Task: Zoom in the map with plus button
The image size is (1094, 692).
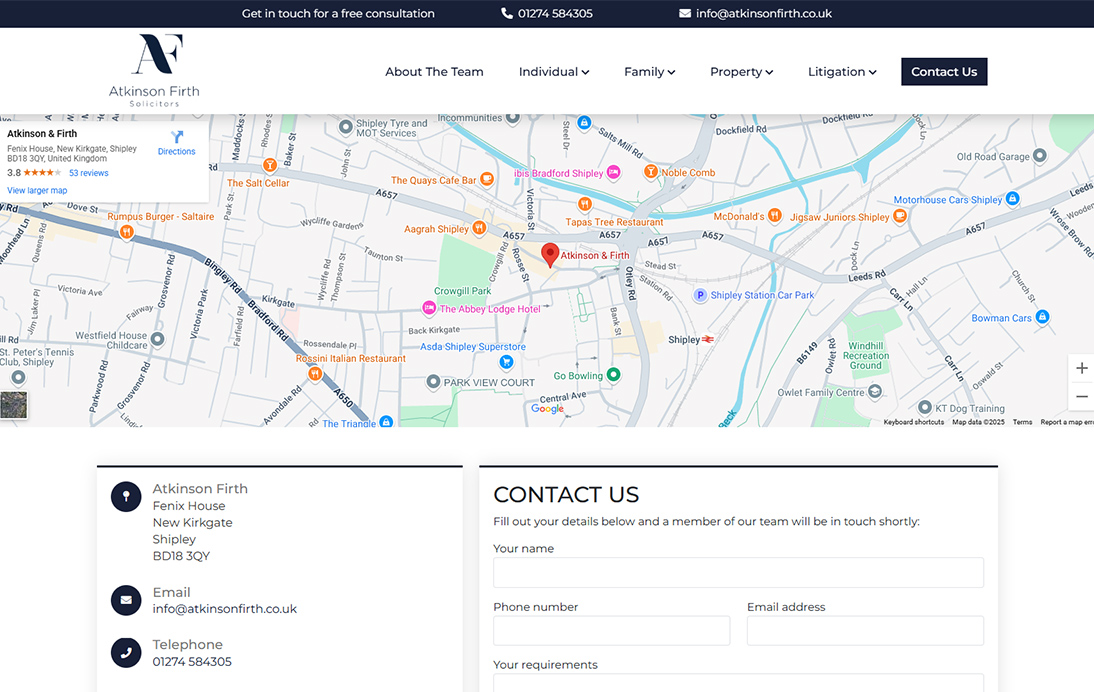Action: pos(1081,368)
